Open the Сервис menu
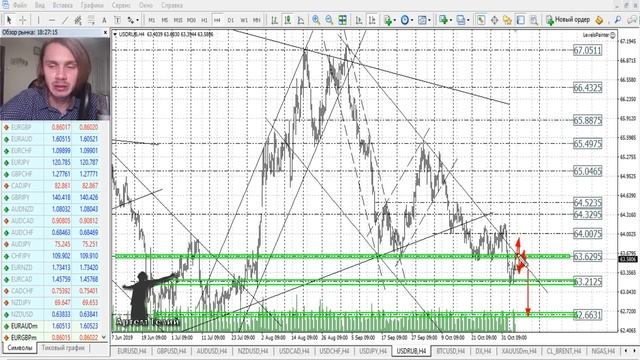The image size is (640, 360). (121, 5)
